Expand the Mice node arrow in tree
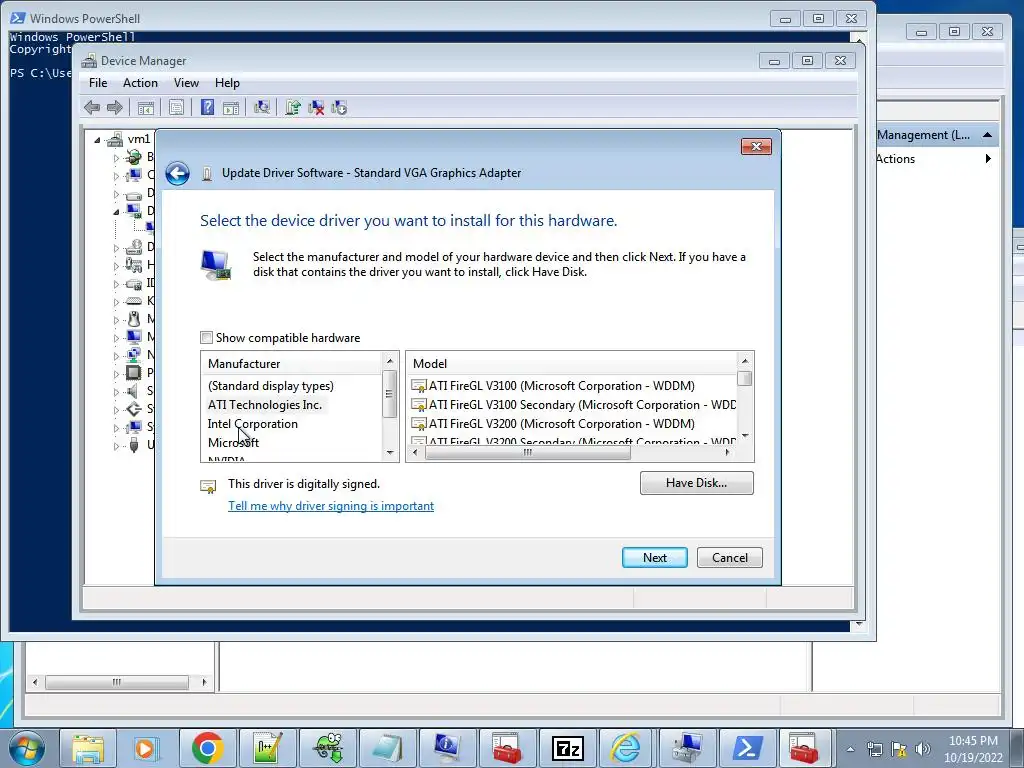Viewport: 1024px width, 768px height. pos(116,320)
